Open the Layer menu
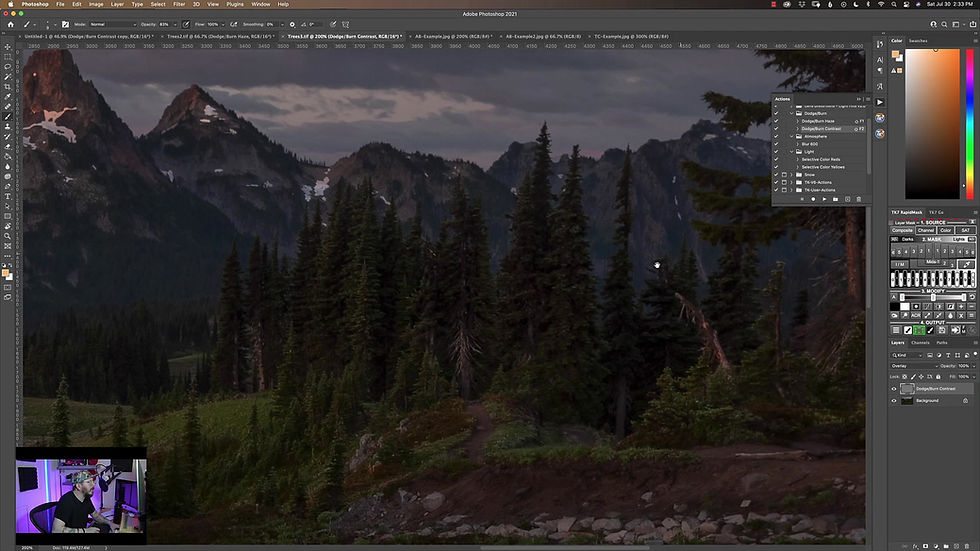The image size is (980, 551). click(x=117, y=4)
